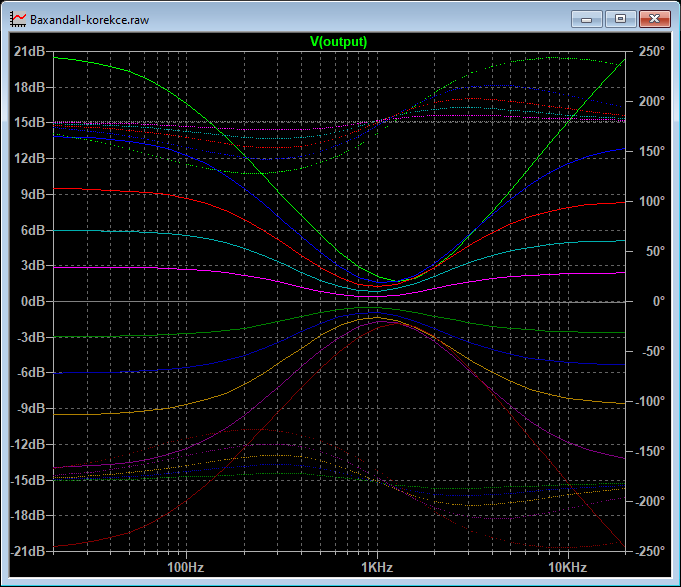Click the 1KHz frequency axis label
The height and width of the screenshot is (587, 681).
pyautogui.click(x=377, y=567)
